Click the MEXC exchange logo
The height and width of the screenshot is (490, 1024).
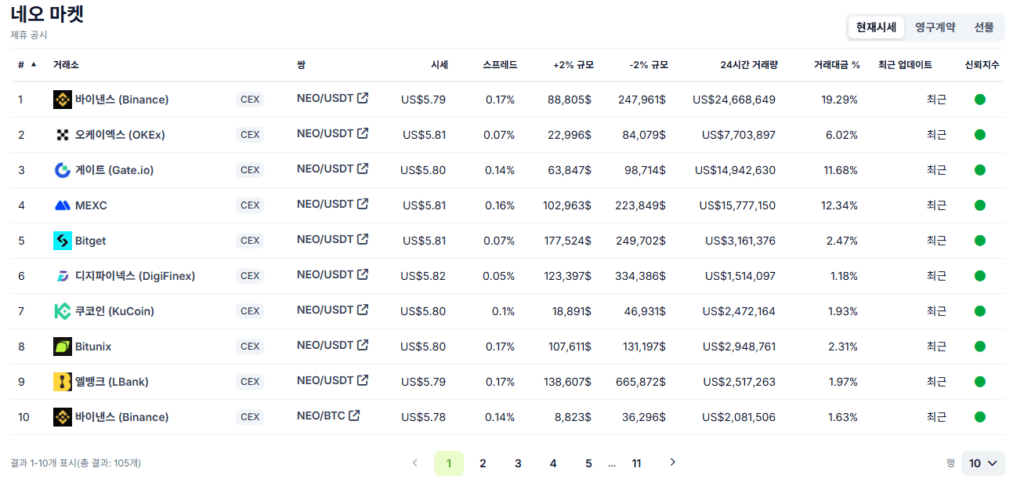coord(62,205)
